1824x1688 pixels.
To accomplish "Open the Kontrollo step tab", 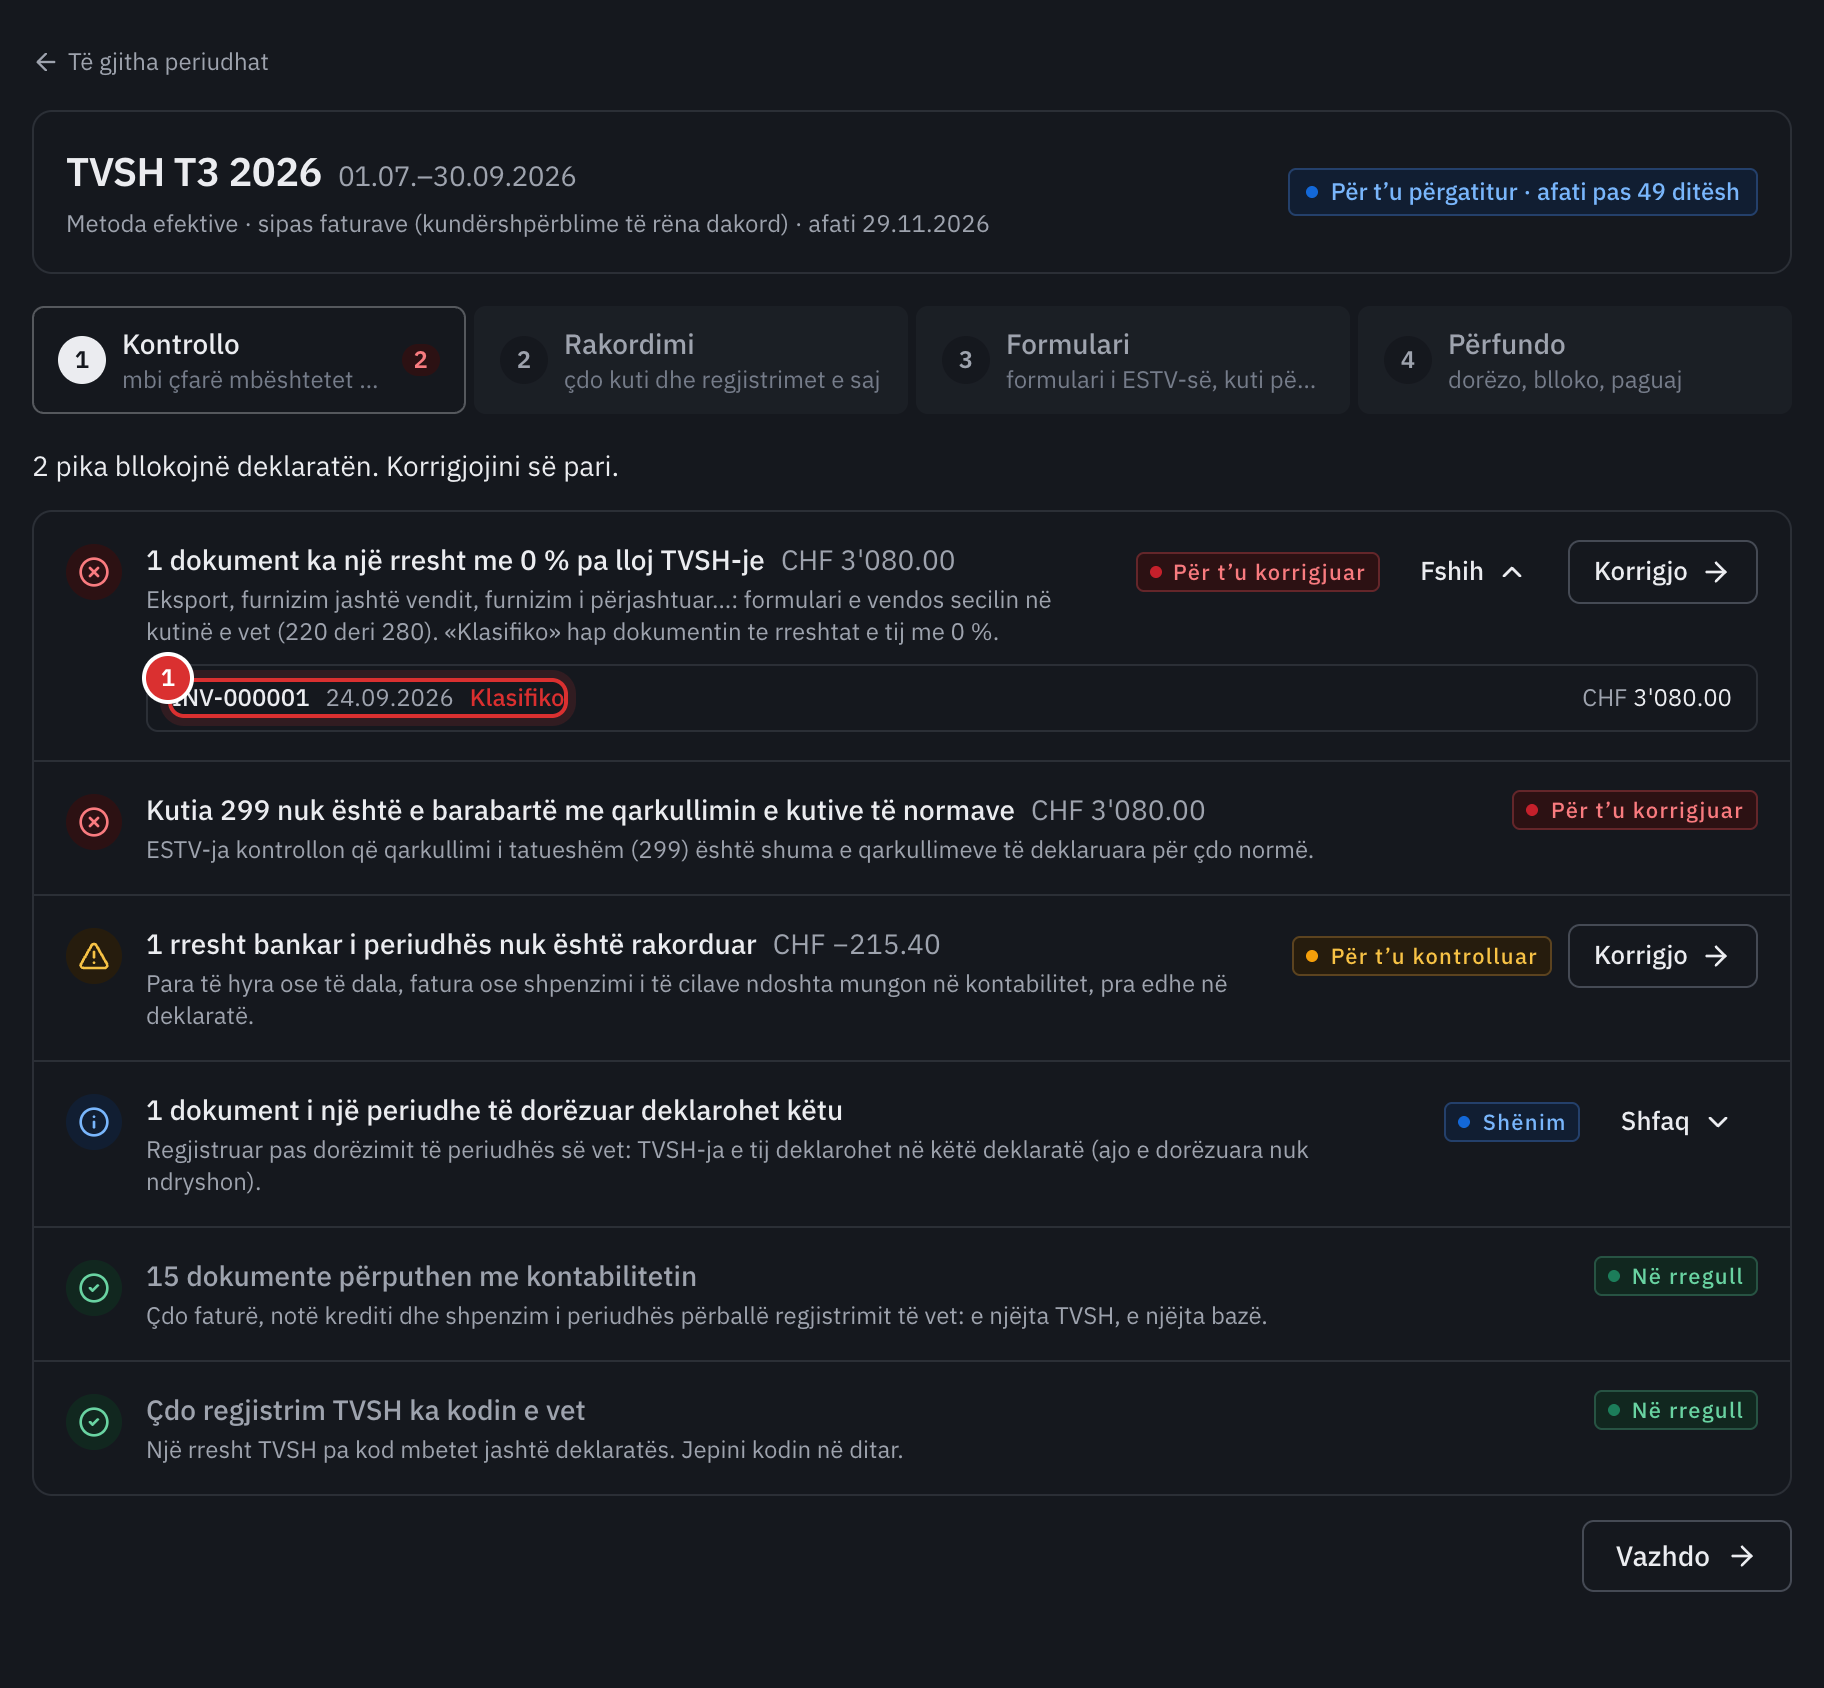I will tap(249, 360).
